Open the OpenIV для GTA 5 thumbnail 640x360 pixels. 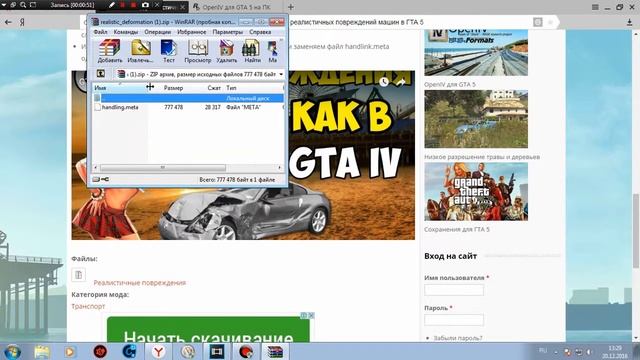tap(476, 52)
